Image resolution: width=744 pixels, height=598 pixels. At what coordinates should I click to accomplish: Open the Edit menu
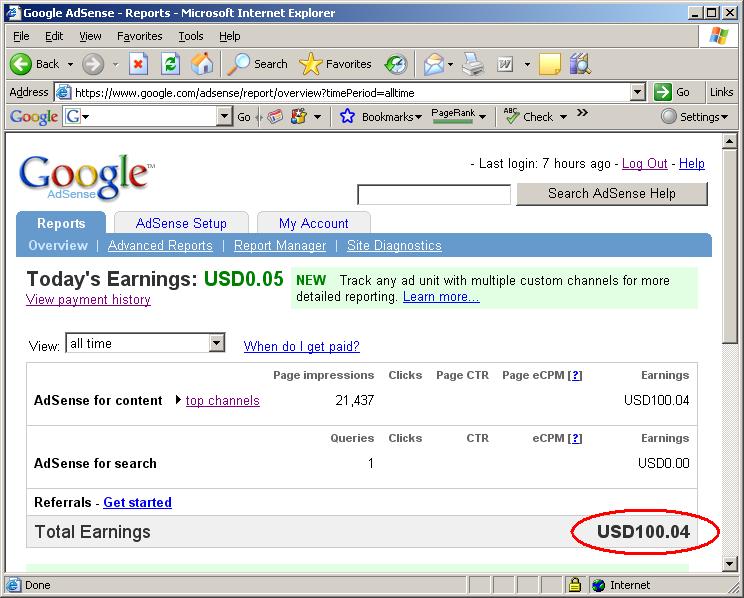[x=54, y=36]
